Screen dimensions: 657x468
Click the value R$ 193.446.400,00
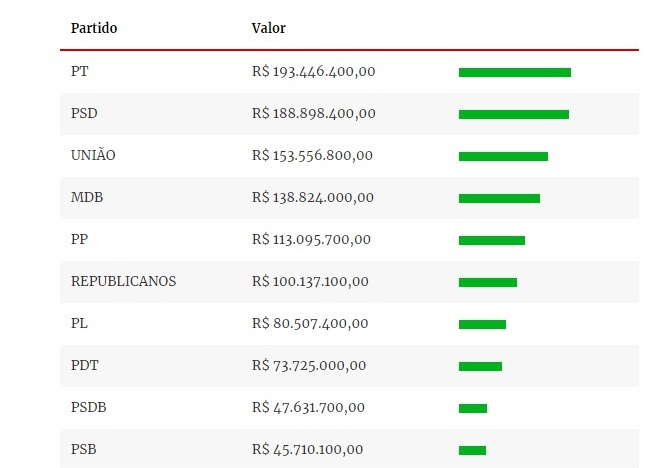click(x=313, y=72)
